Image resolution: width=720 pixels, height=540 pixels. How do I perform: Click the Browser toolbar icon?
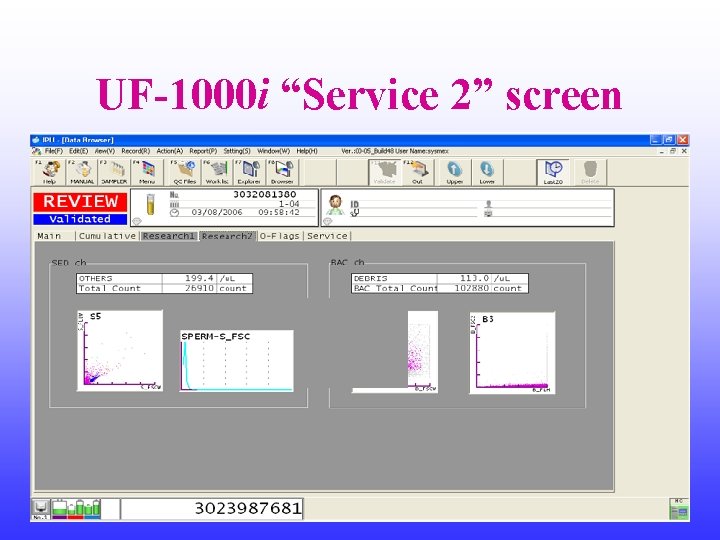281,172
